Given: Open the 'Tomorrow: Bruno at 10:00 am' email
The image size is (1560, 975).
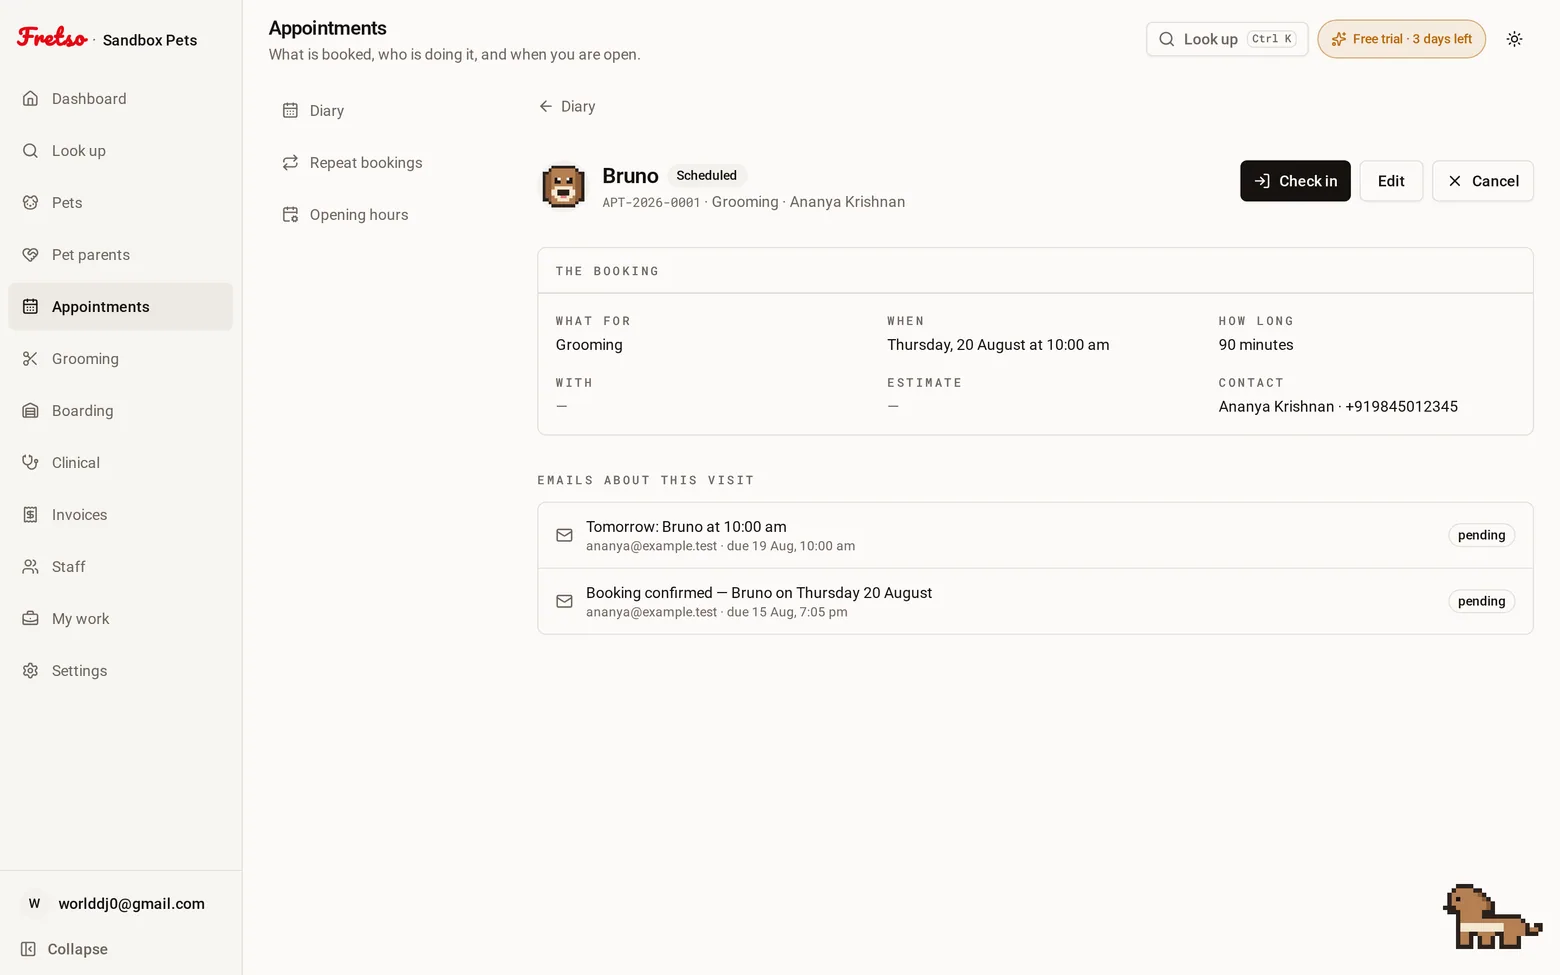Looking at the screenshot, I should [1035, 535].
